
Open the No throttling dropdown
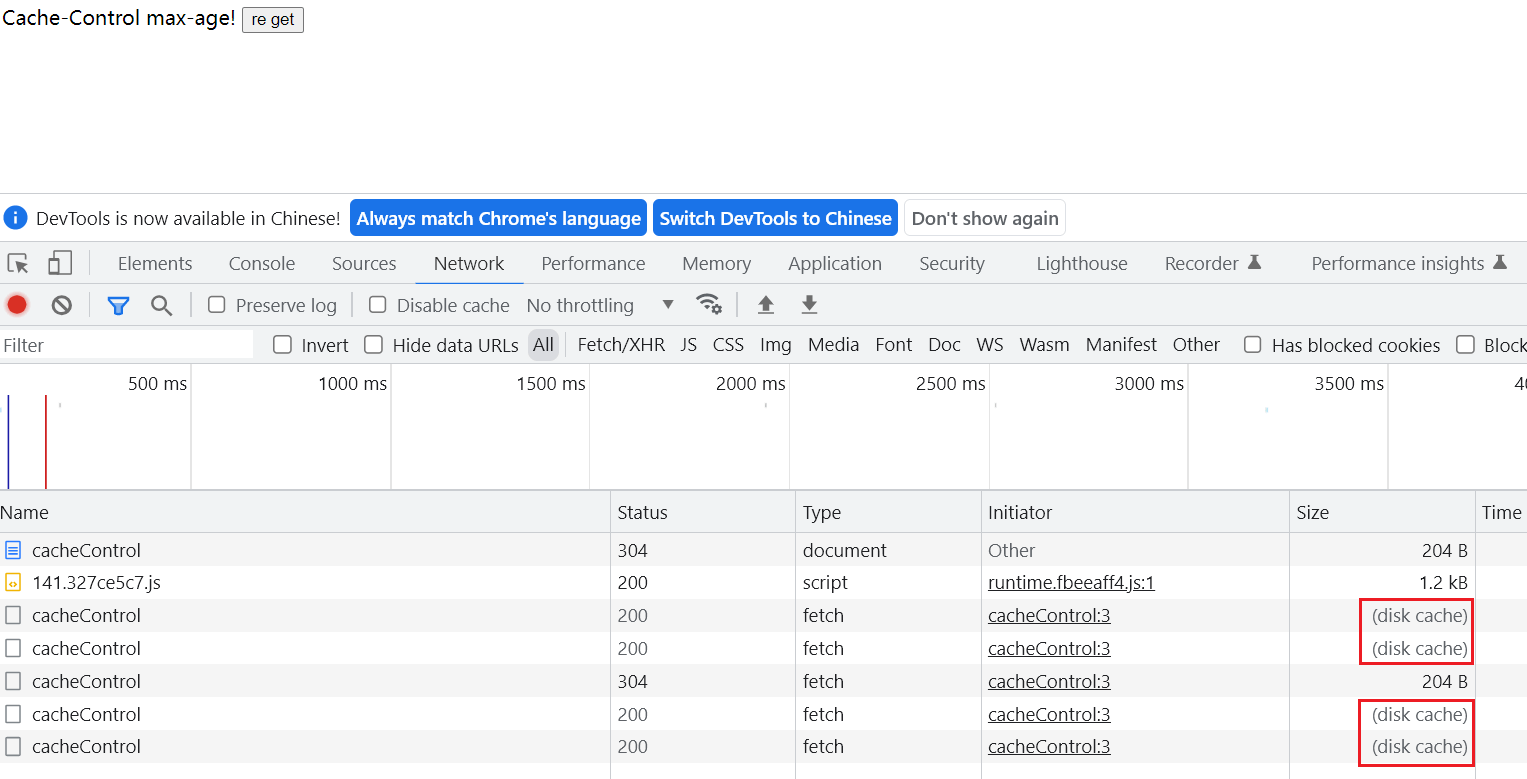(x=600, y=305)
